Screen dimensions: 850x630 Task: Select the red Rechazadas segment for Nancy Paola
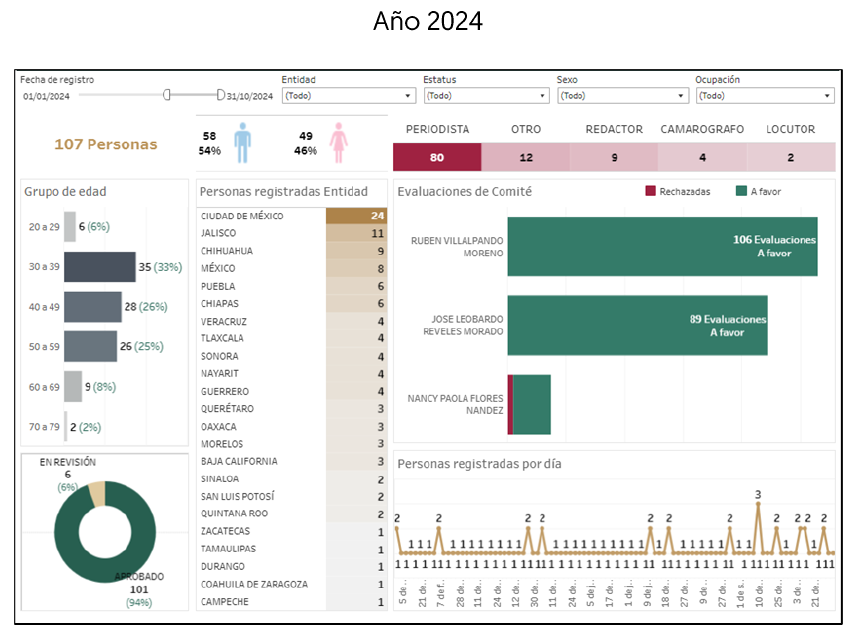point(510,405)
